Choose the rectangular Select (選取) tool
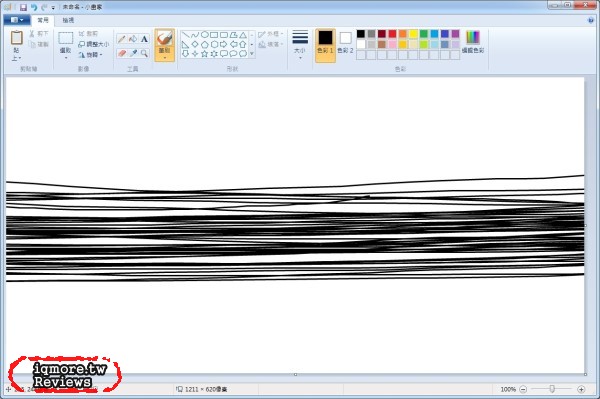The image size is (600, 399). pos(65,37)
